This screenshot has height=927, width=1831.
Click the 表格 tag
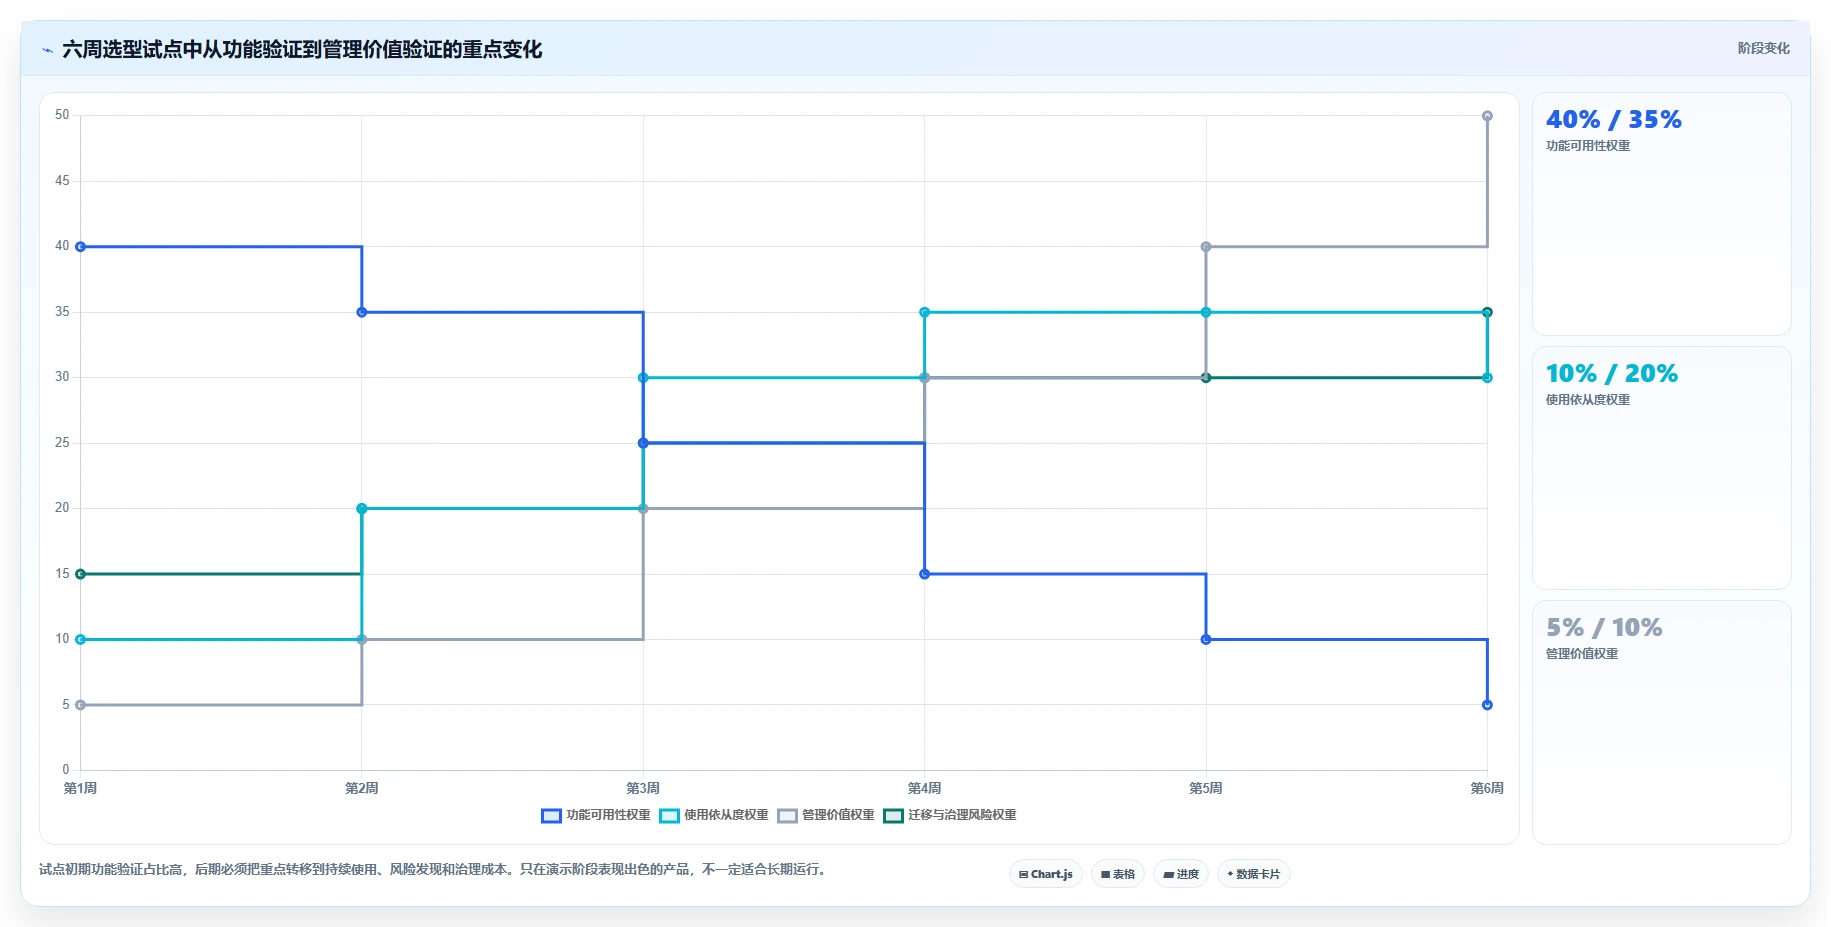[x=1118, y=874]
